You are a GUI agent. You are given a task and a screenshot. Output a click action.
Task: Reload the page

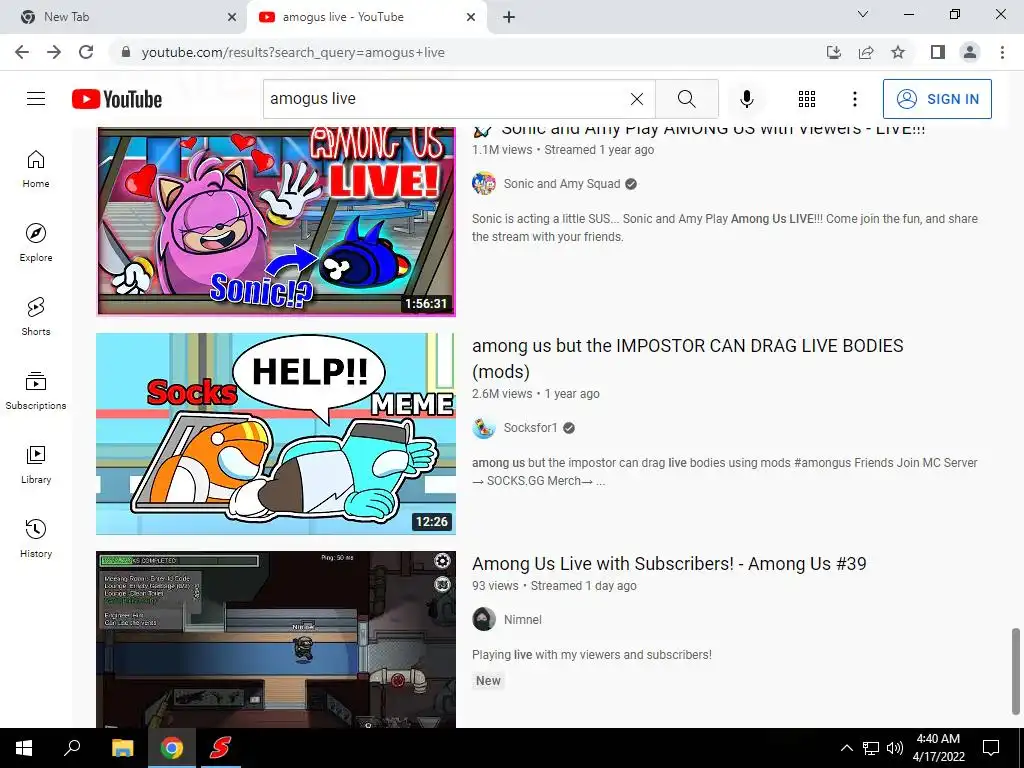[x=86, y=52]
